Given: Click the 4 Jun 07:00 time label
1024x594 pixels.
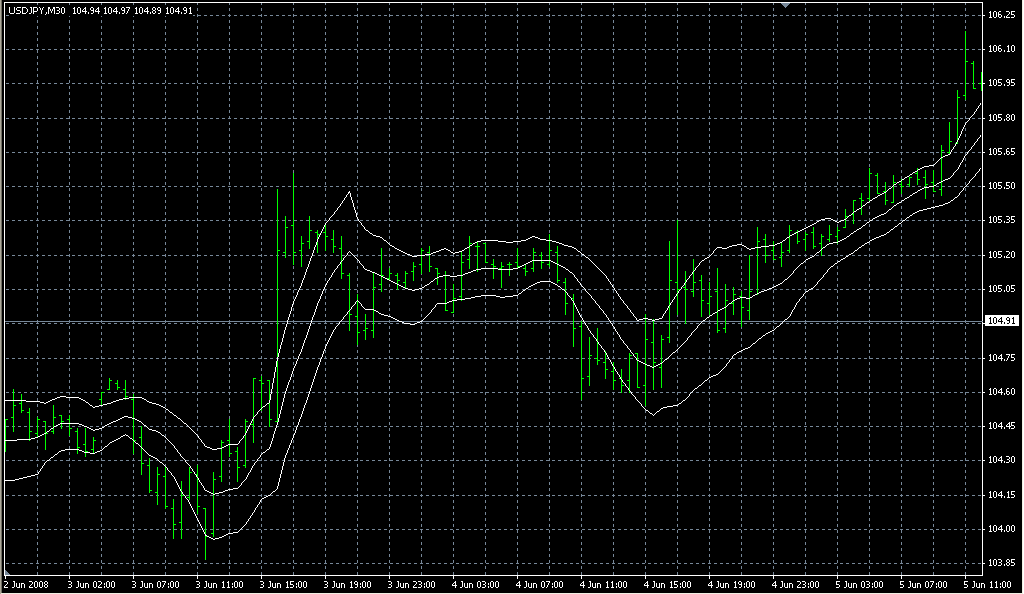Looking at the screenshot, I should click(540, 583).
